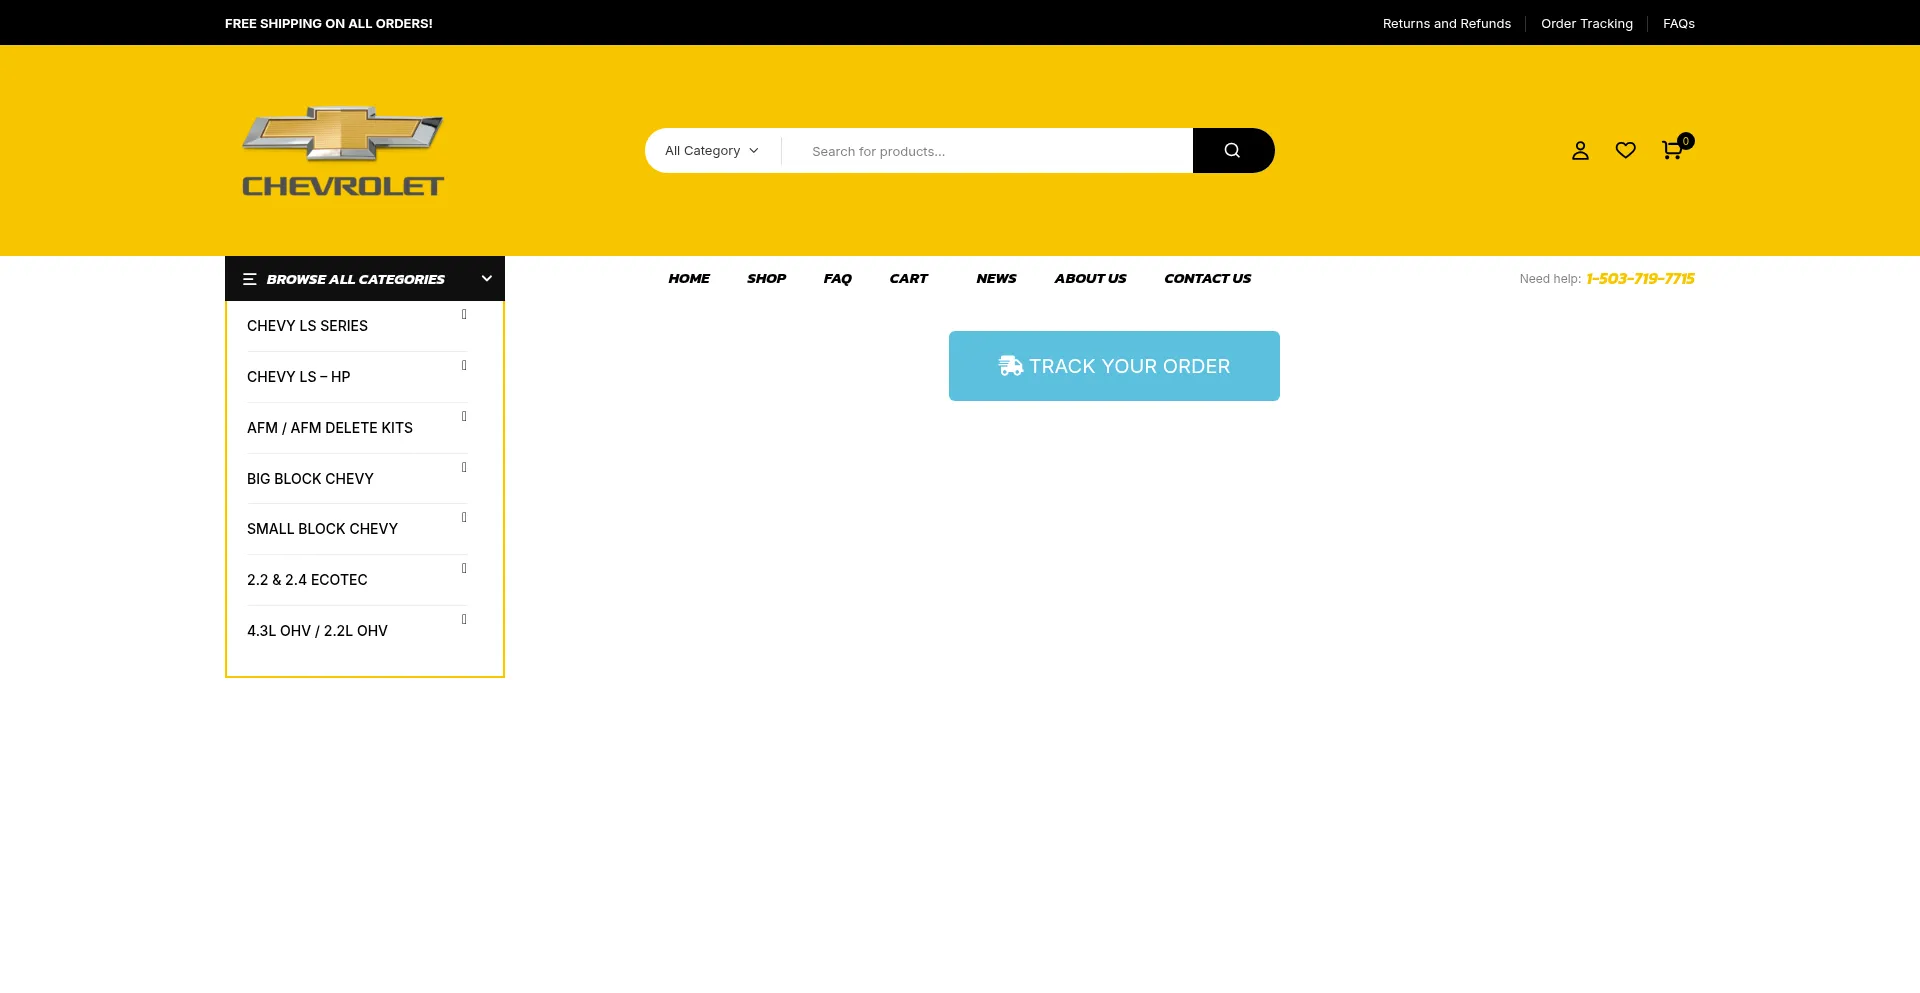
Task: Collapse the Browse All Categories chevron
Action: (487, 279)
